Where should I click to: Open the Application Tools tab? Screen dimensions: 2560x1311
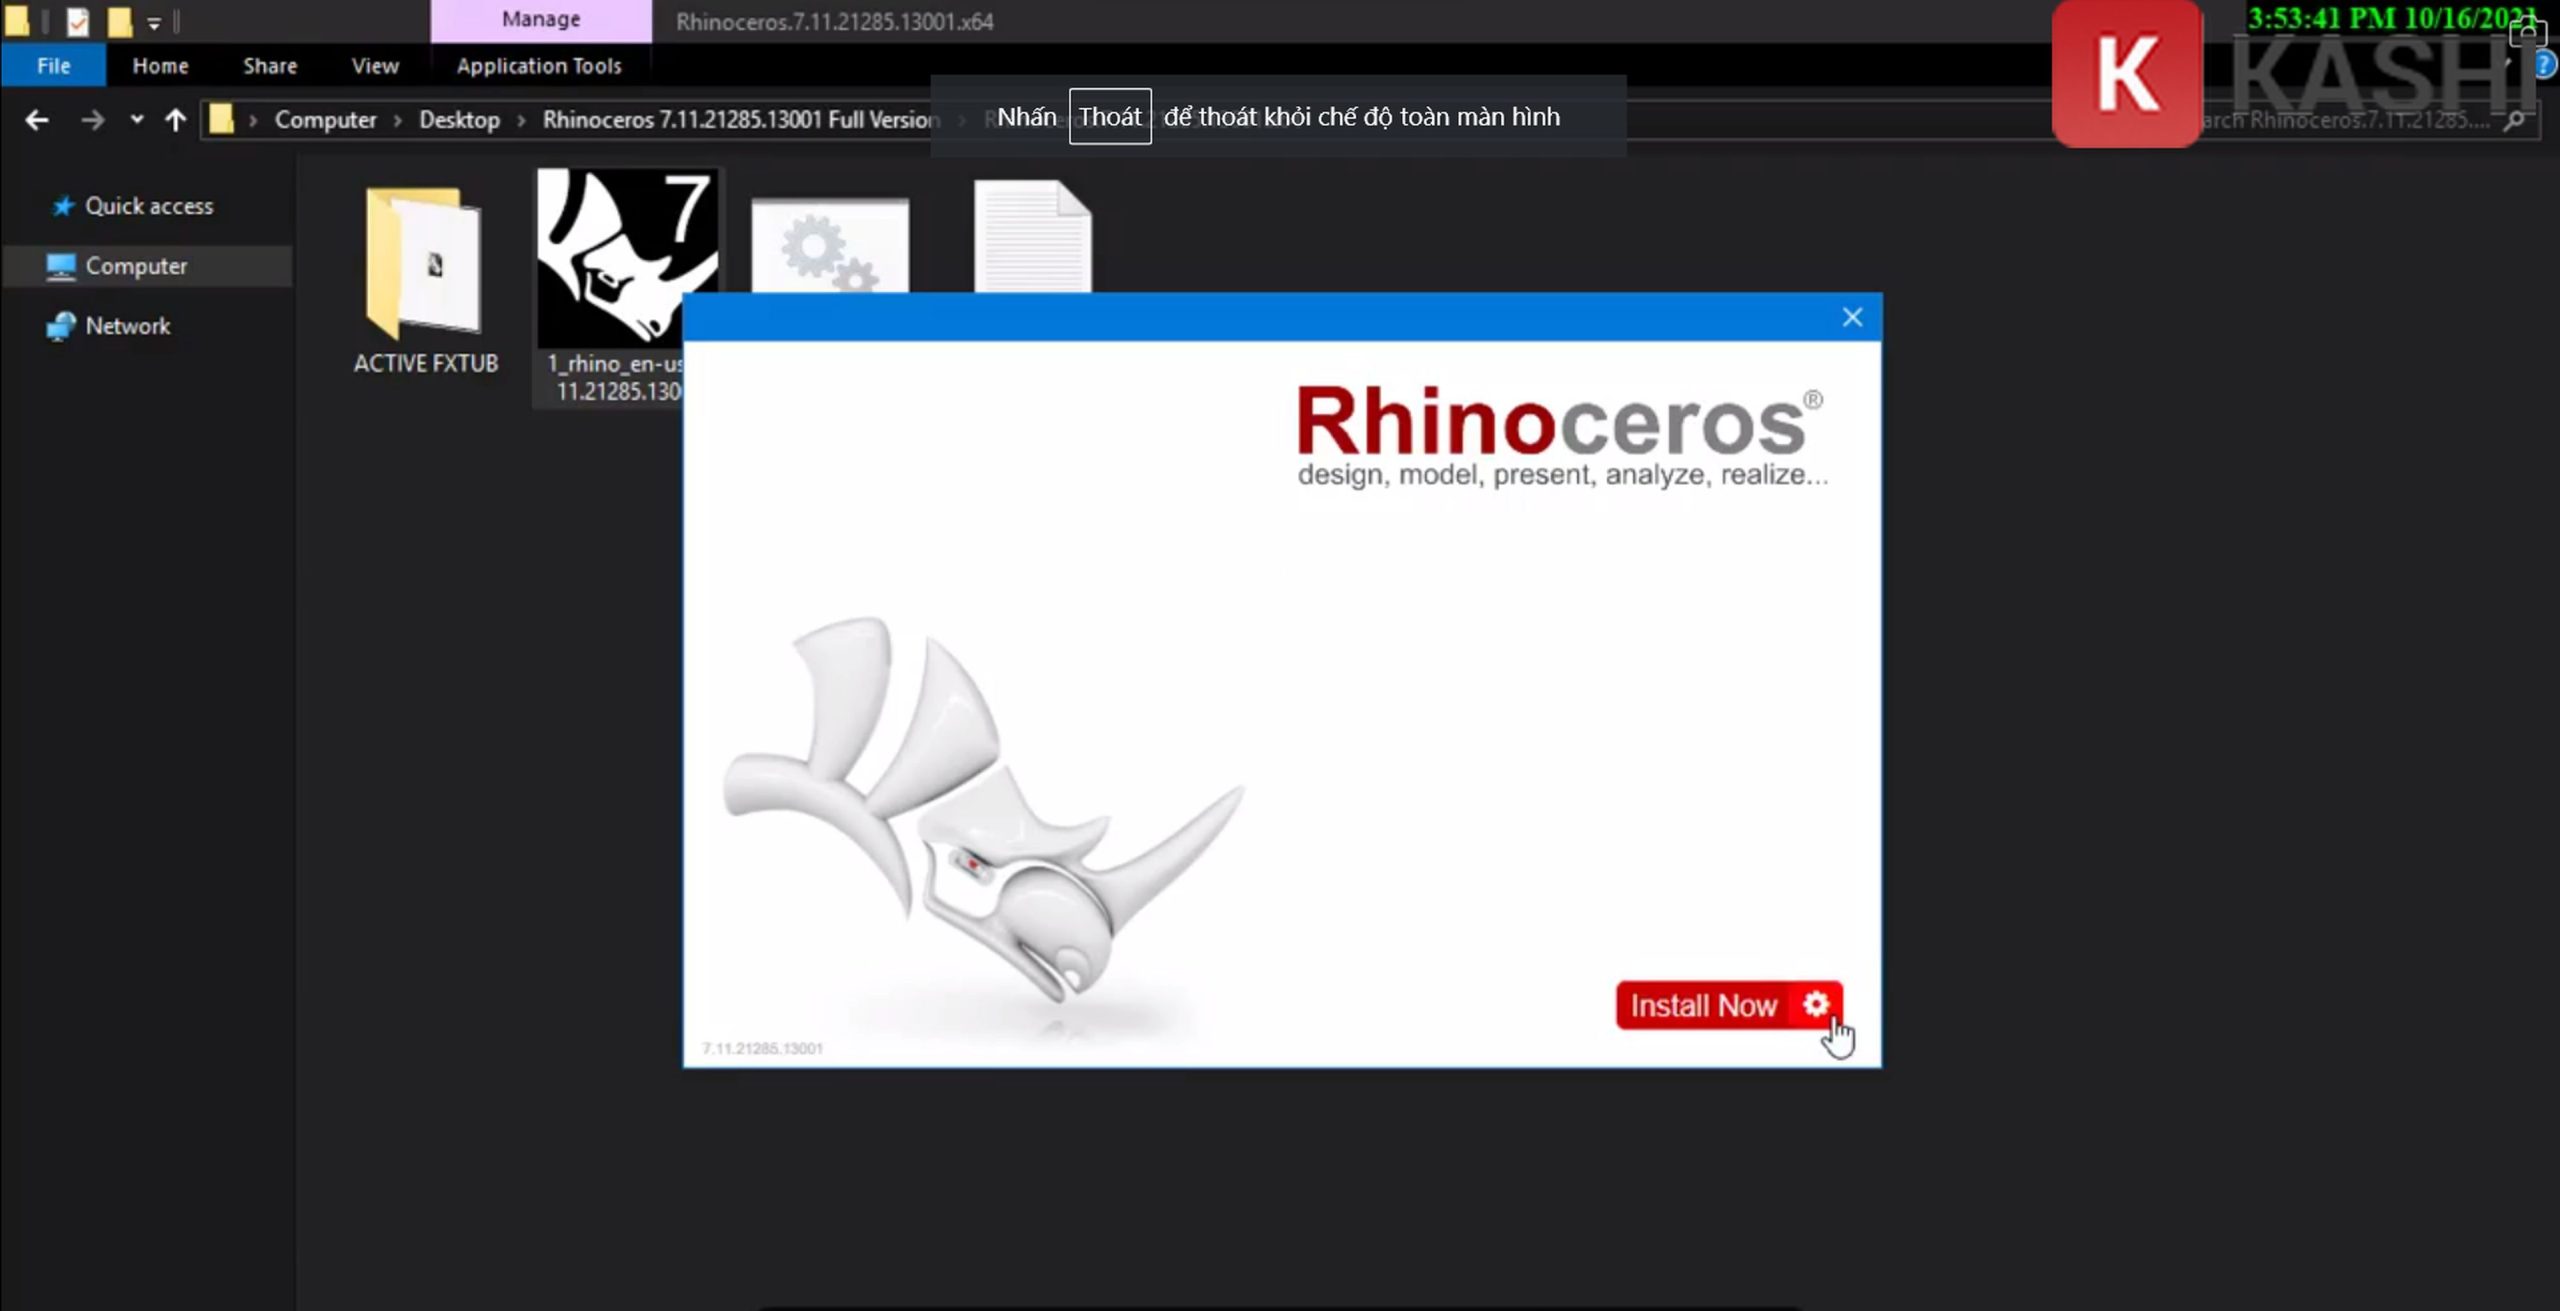[x=539, y=66]
